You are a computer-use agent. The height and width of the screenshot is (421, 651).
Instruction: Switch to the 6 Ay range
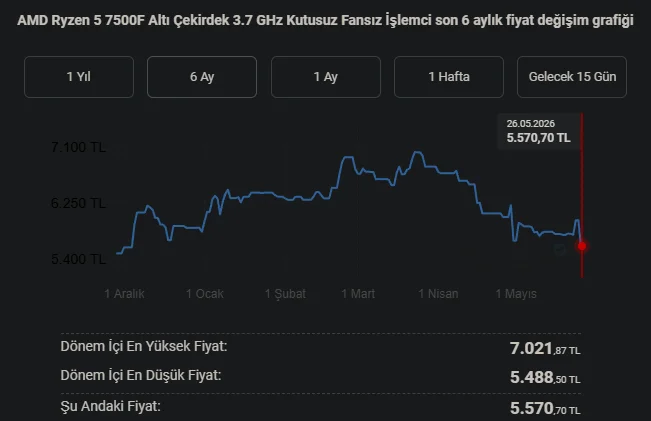(x=202, y=77)
